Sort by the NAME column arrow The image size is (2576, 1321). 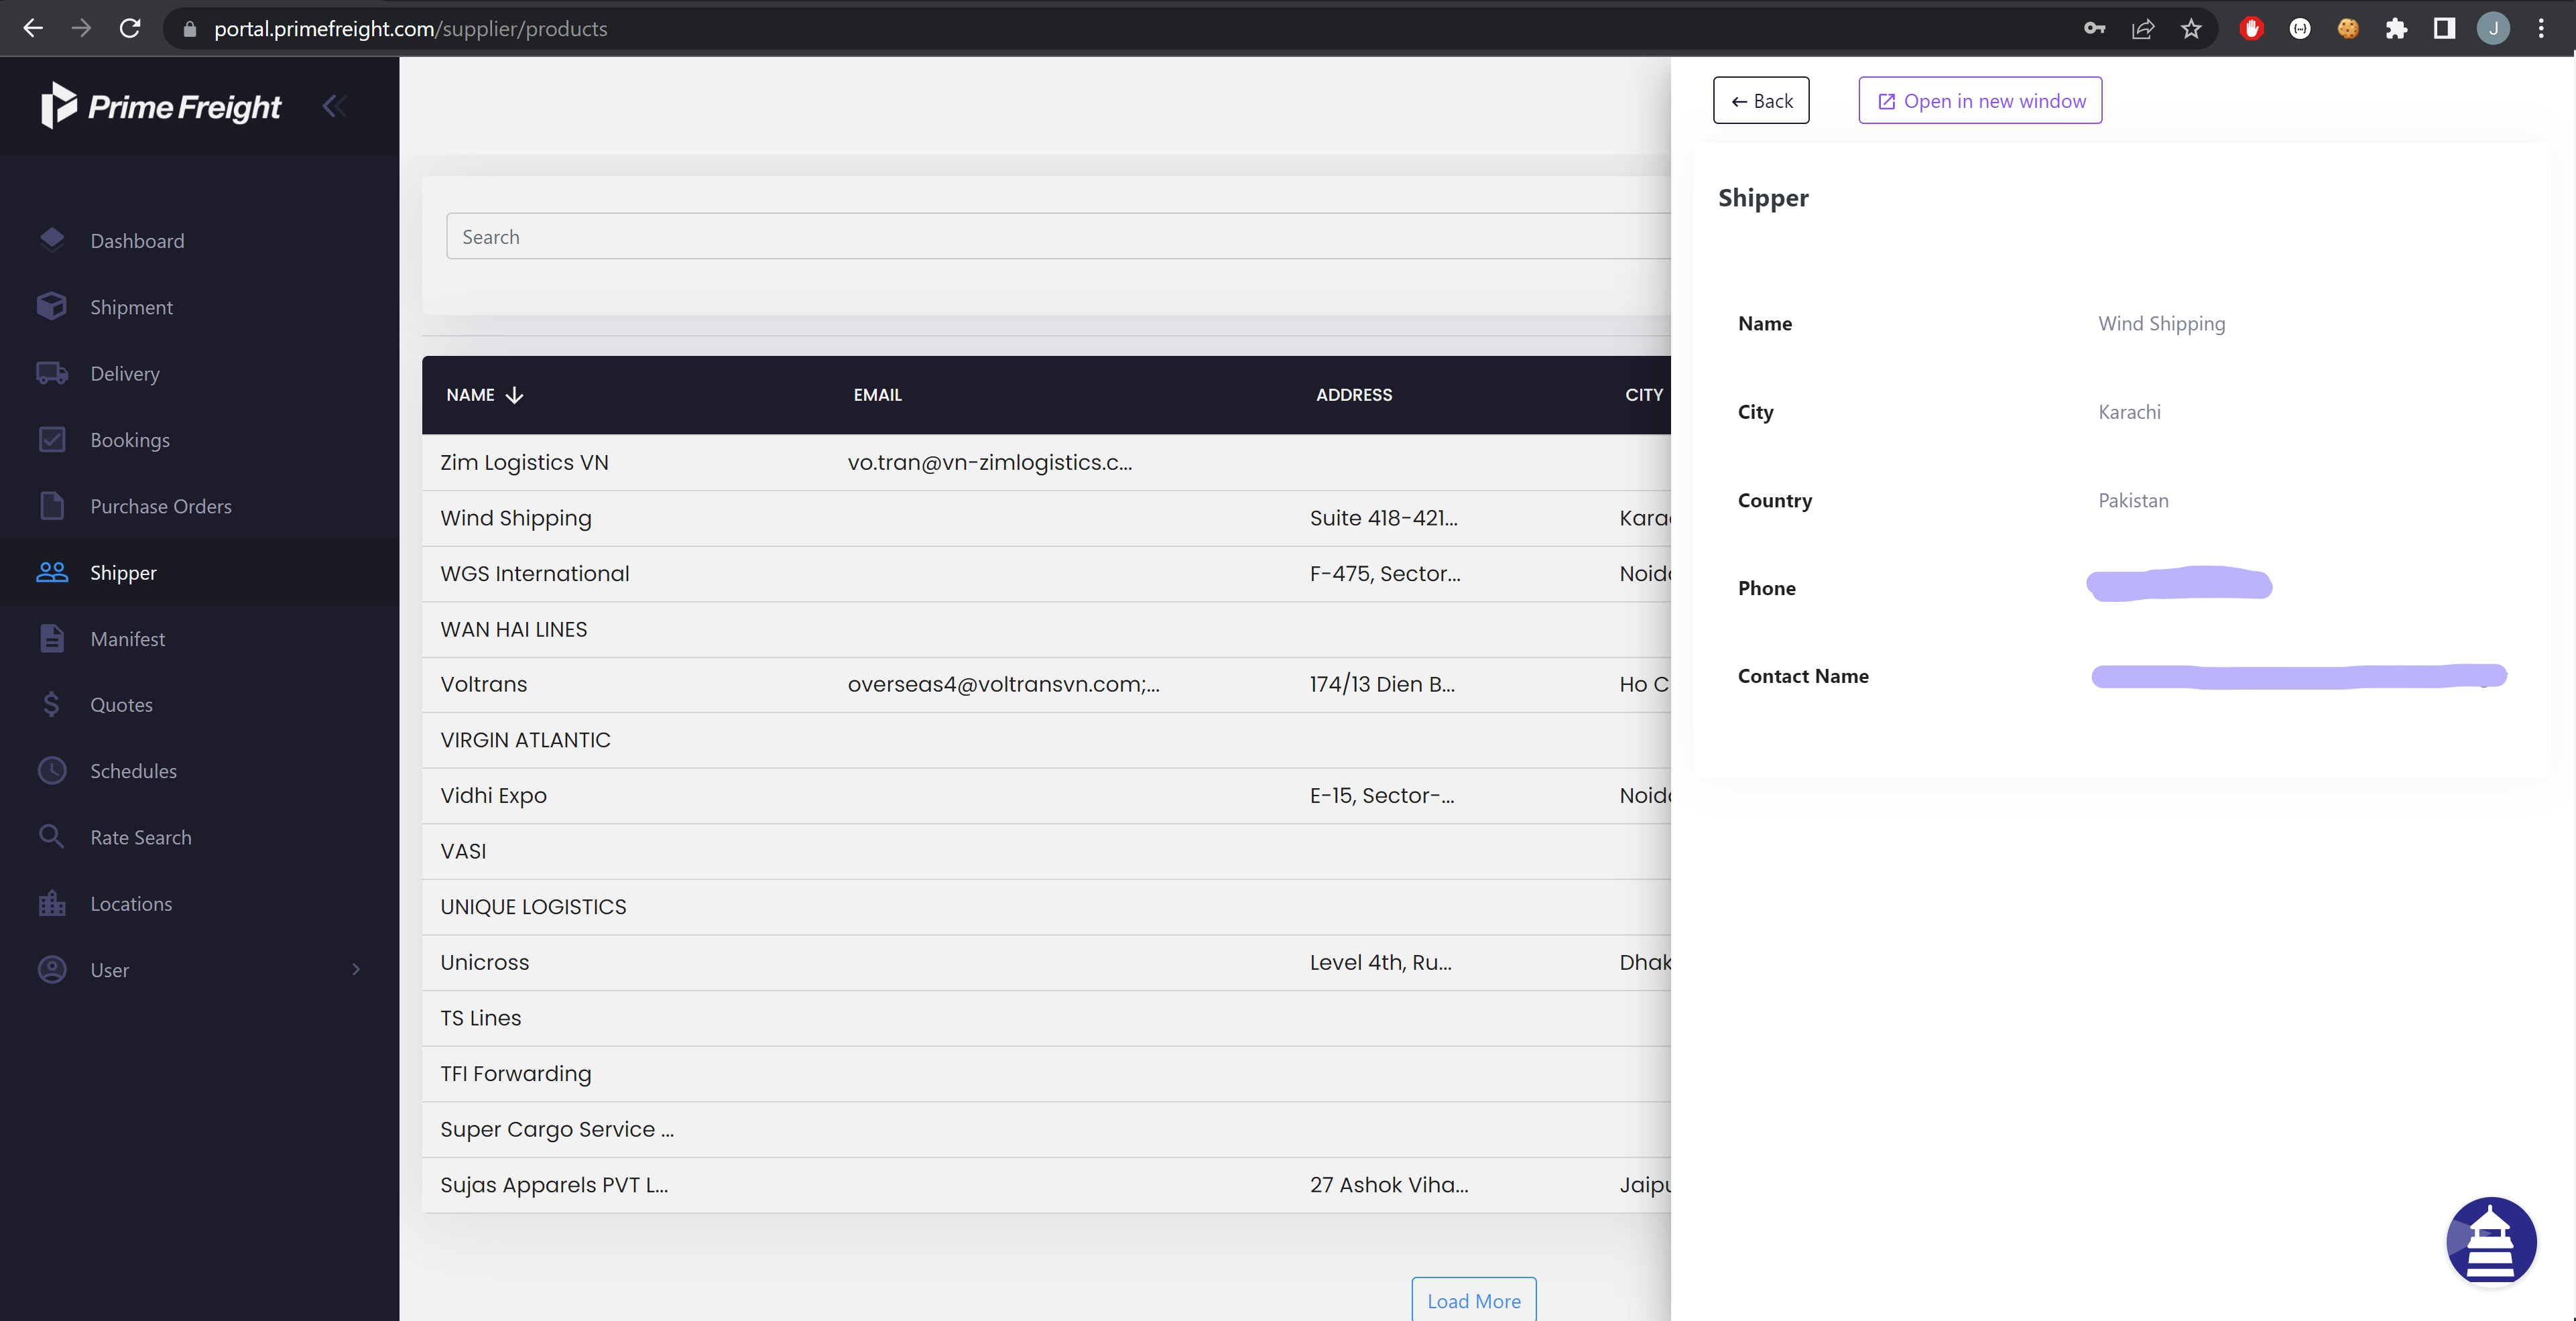(514, 395)
